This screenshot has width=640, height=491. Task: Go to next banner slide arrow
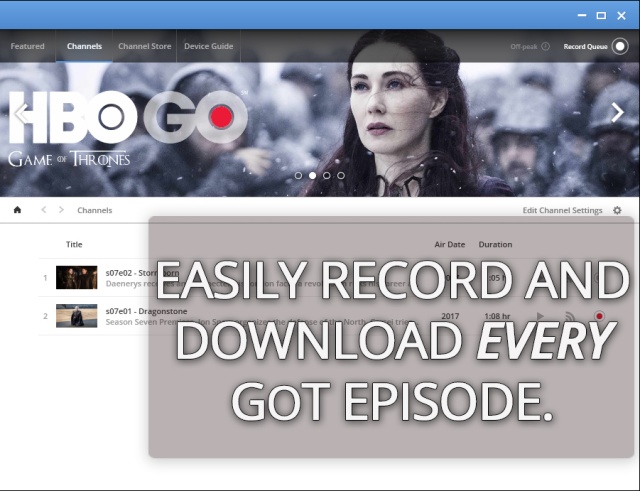[617, 113]
